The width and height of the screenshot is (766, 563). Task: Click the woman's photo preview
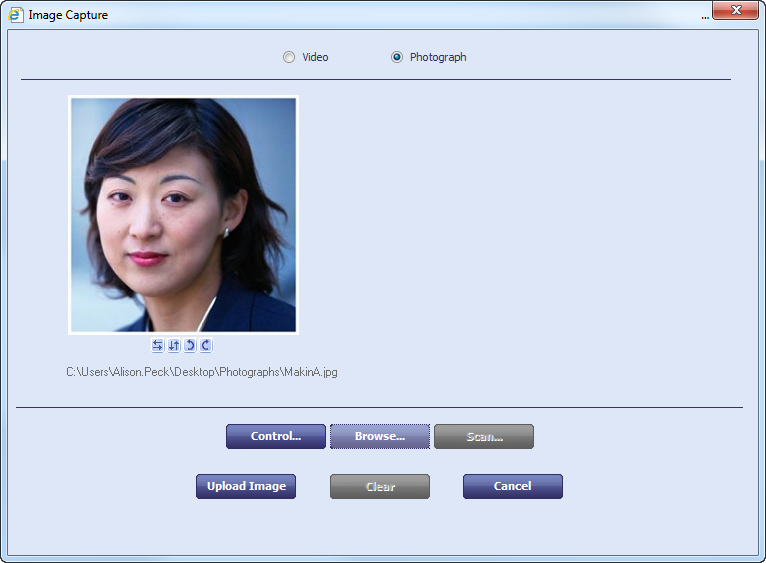pos(183,214)
